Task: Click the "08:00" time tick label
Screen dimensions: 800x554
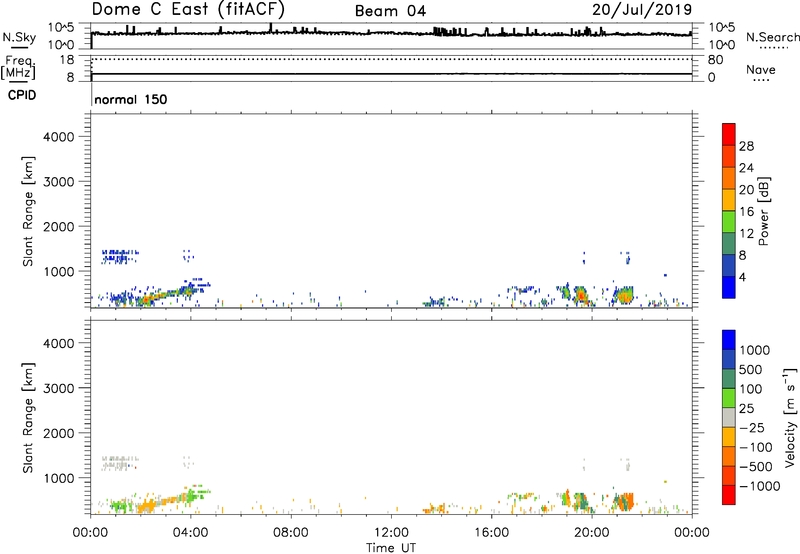Action: pos(291,533)
